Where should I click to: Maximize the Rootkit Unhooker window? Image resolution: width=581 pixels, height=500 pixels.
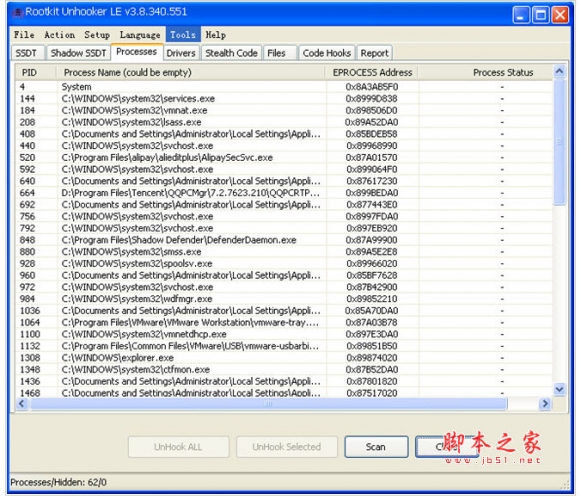[x=541, y=15]
